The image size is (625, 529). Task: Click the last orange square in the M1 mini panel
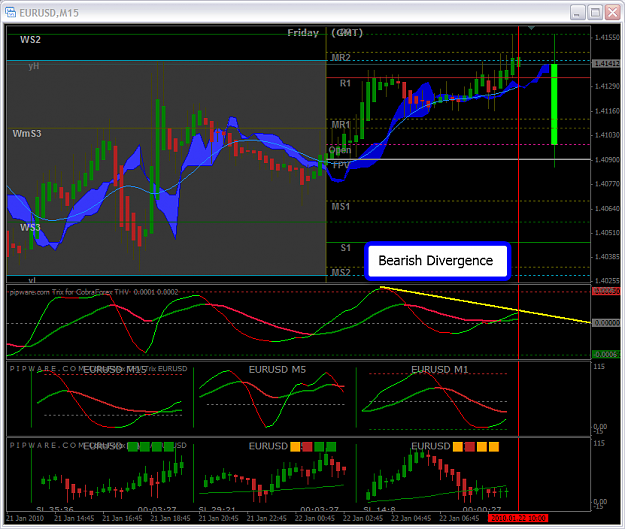coord(494,446)
